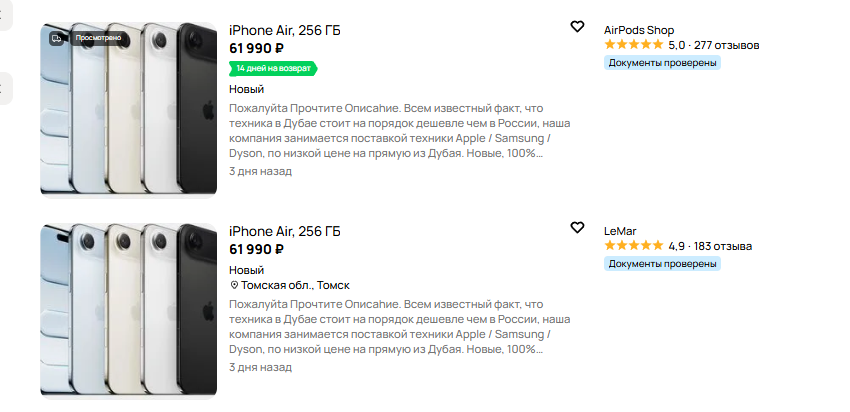The image size is (850, 412).
Task: Click LeMar "Документы проверены" badge
Action: (x=662, y=263)
